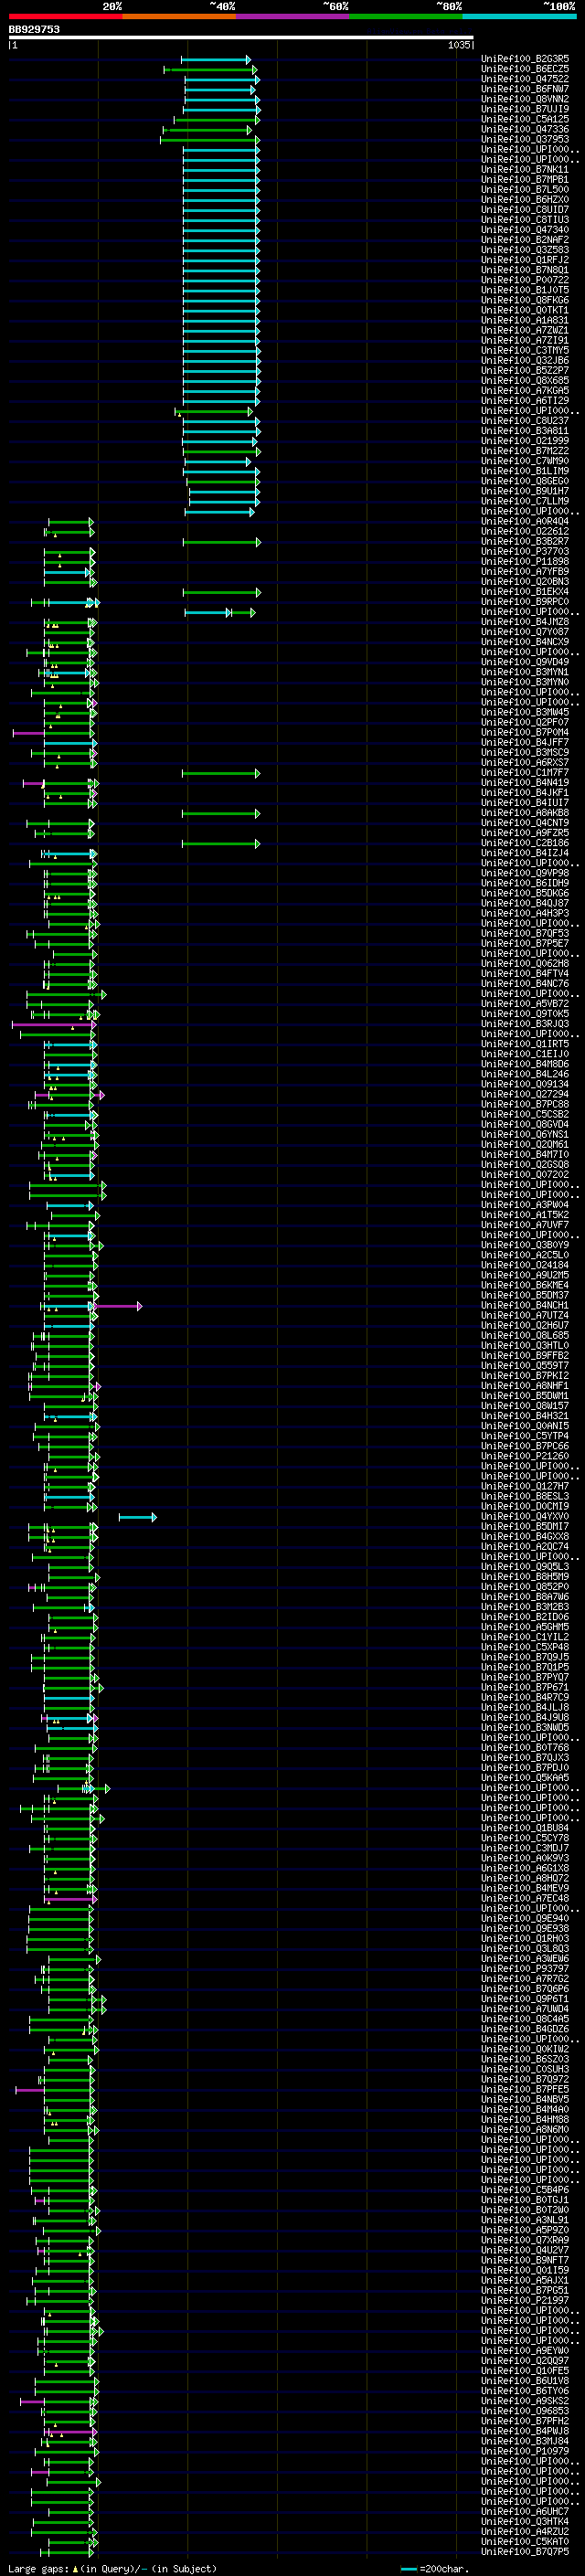Click the red 20% legend segment
585x2576 pixels.
[65, 16]
